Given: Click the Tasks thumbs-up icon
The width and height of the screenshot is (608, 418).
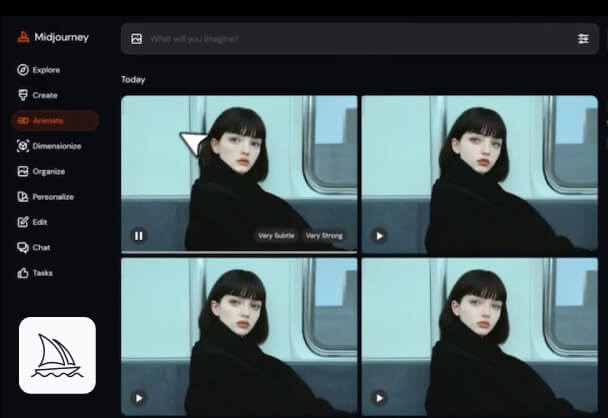Looking at the screenshot, I should click(x=23, y=273).
